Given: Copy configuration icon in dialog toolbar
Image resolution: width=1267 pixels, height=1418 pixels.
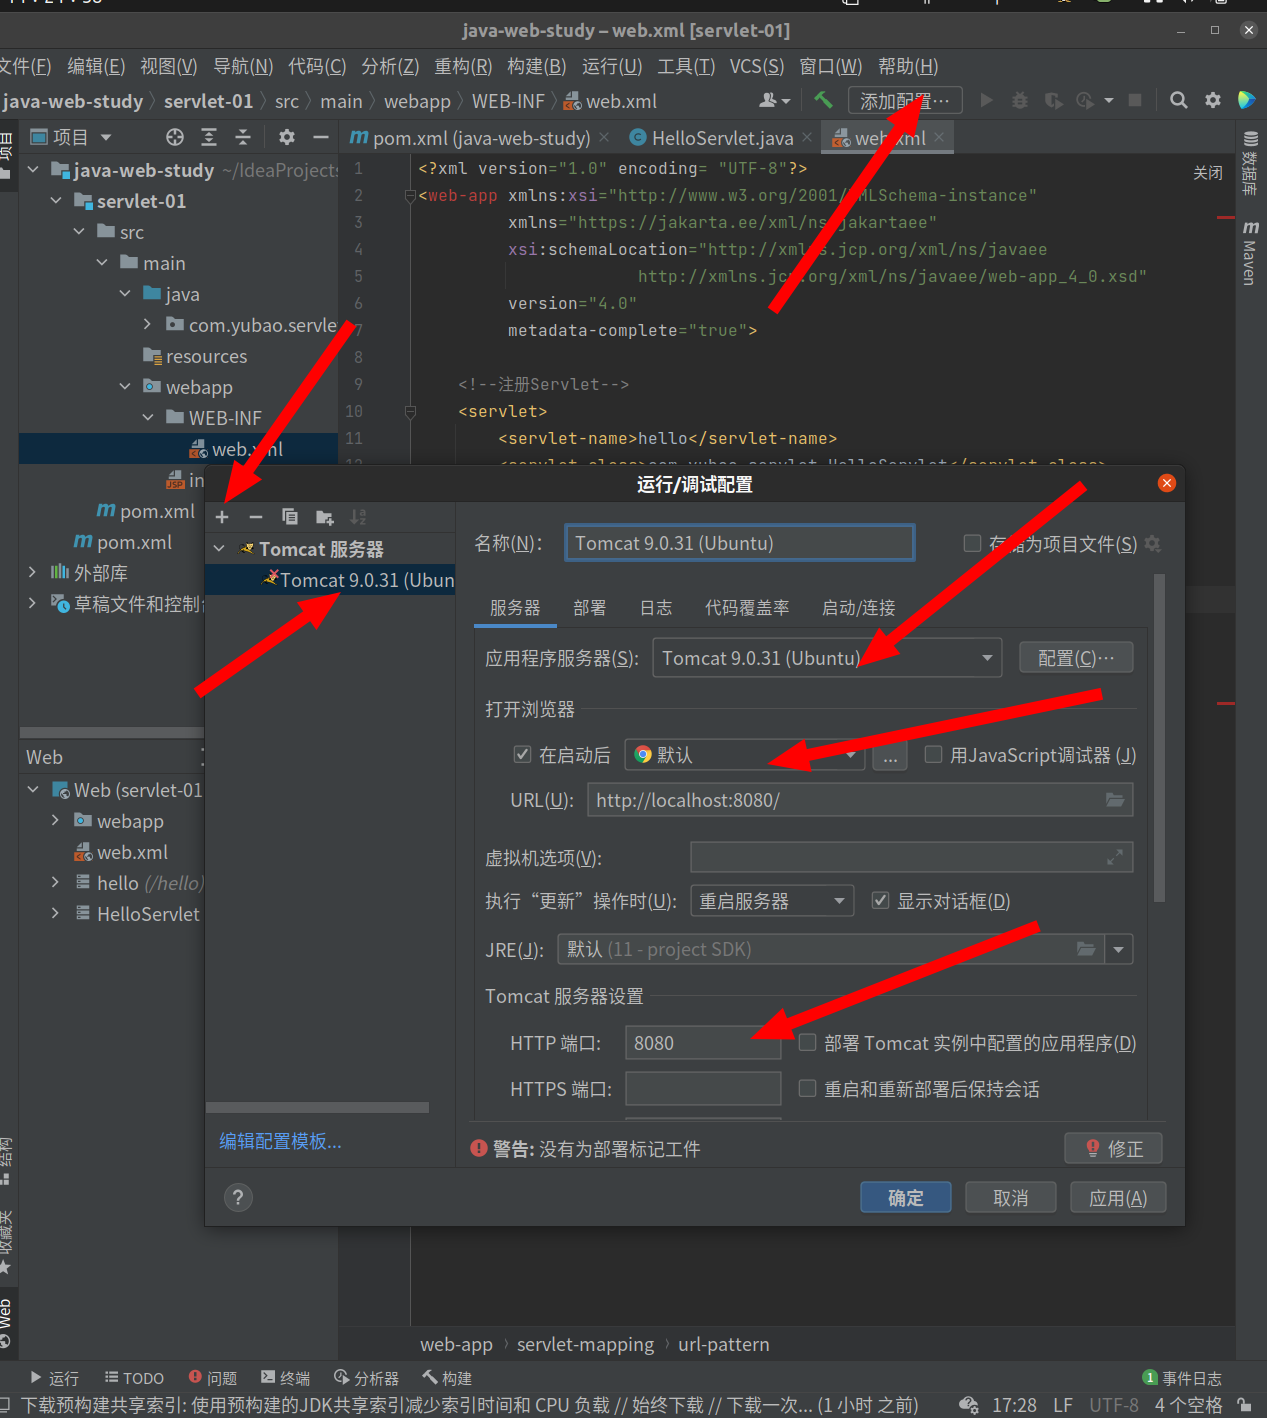Looking at the screenshot, I should point(290,517).
